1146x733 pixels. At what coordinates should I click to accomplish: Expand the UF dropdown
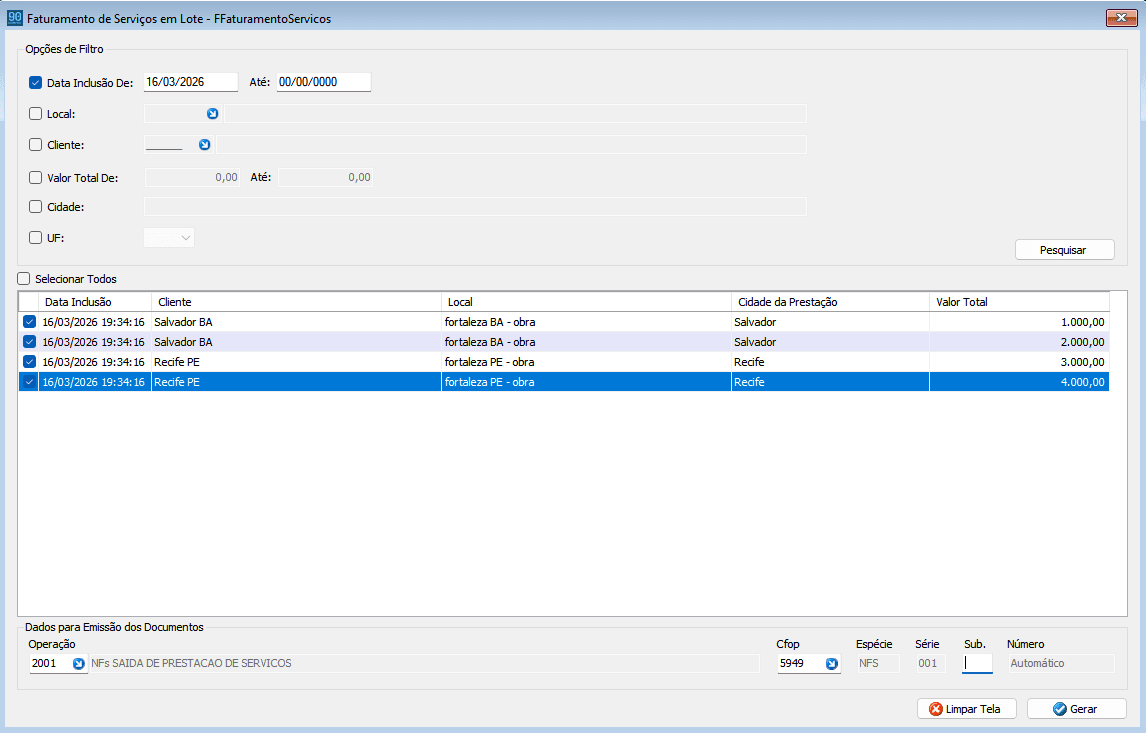tap(186, 238)
